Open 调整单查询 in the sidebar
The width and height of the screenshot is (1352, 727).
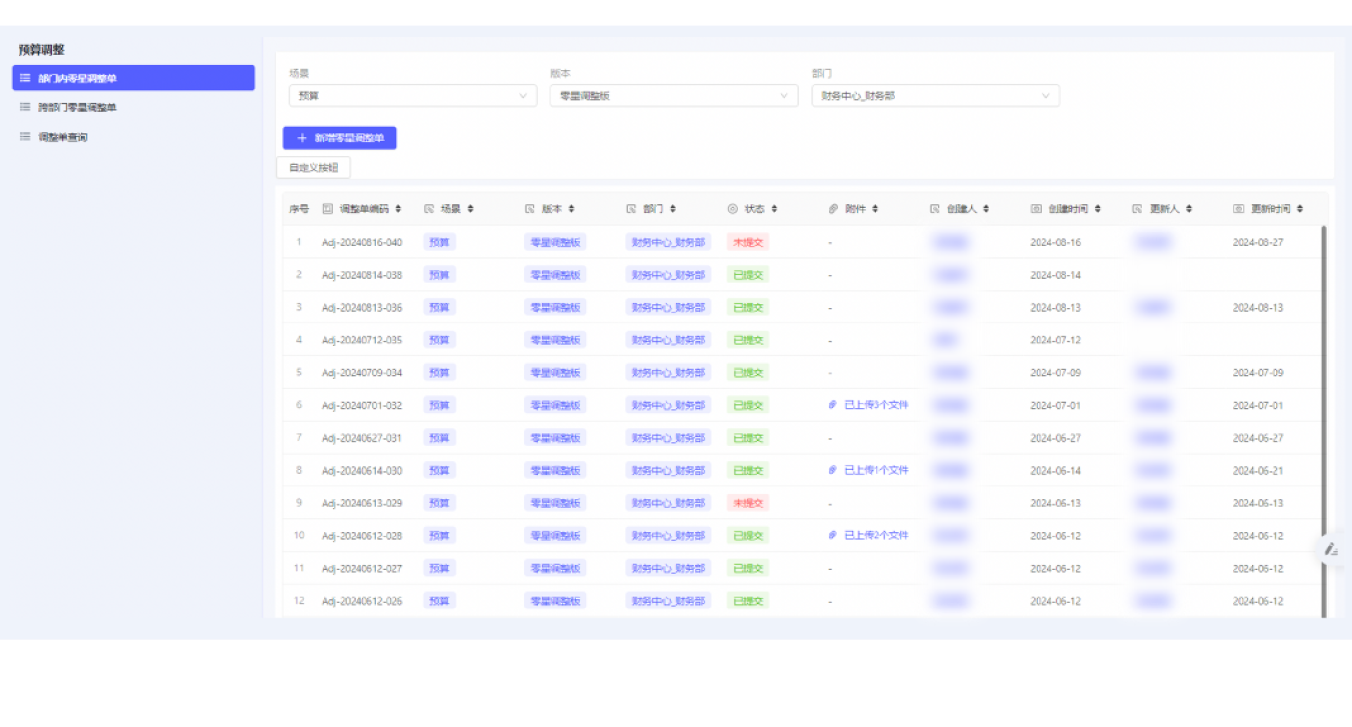(62, 137)
